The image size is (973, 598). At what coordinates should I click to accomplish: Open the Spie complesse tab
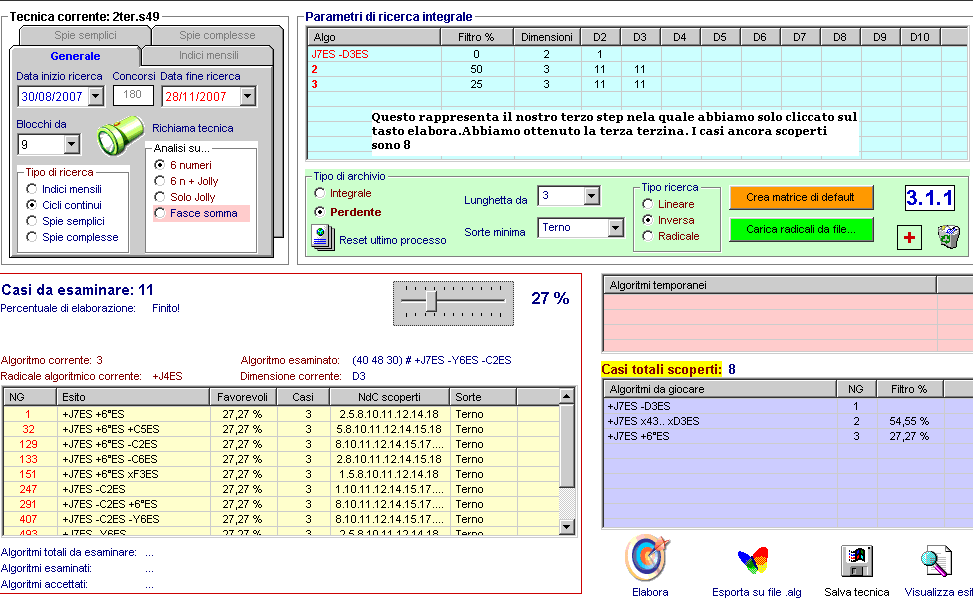(217, 35)
